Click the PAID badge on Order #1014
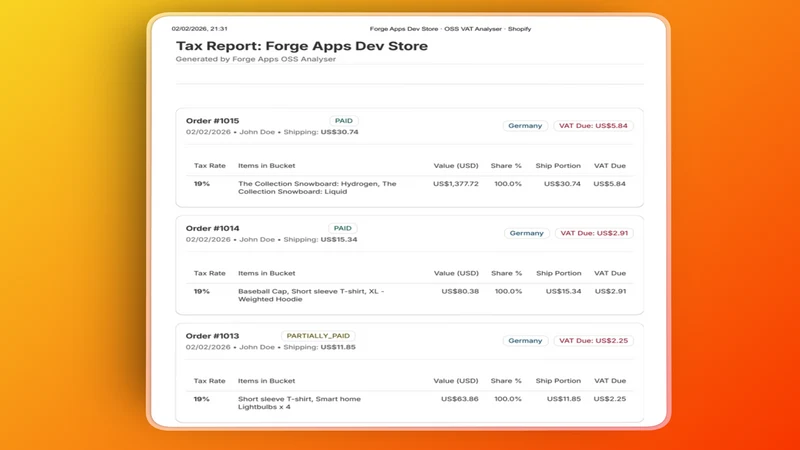Image resolution: width=800 pixels, height=450 pixels. tap(342, 229)
